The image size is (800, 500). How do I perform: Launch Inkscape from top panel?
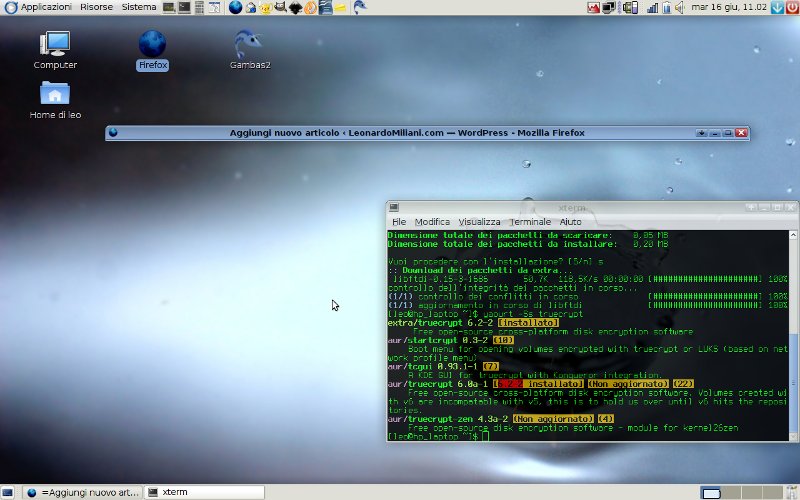(295, 7)
